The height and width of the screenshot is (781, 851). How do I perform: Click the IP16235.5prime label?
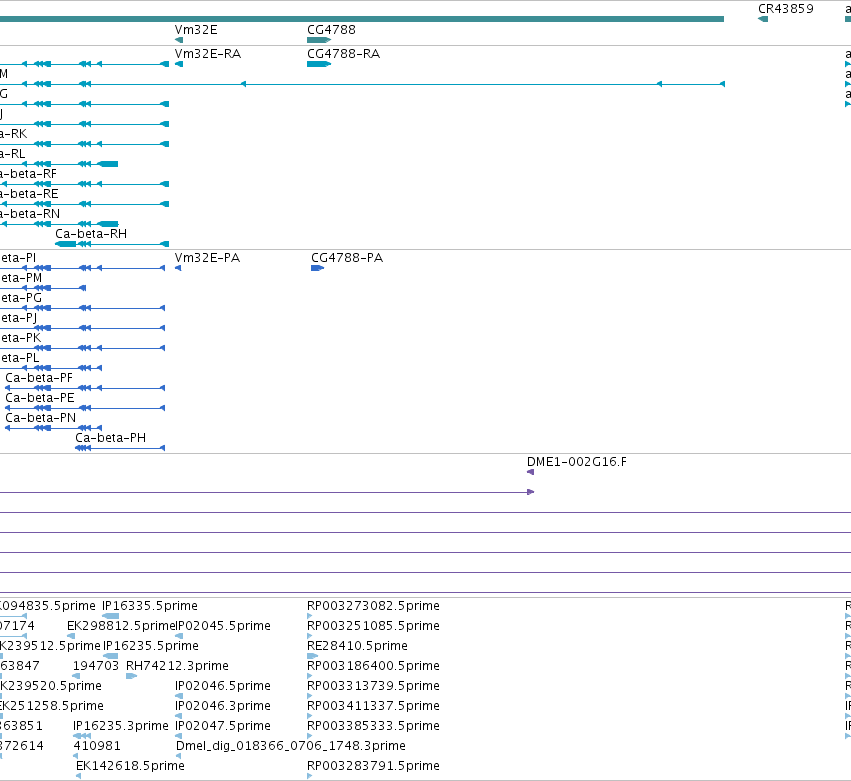(151, 646)
